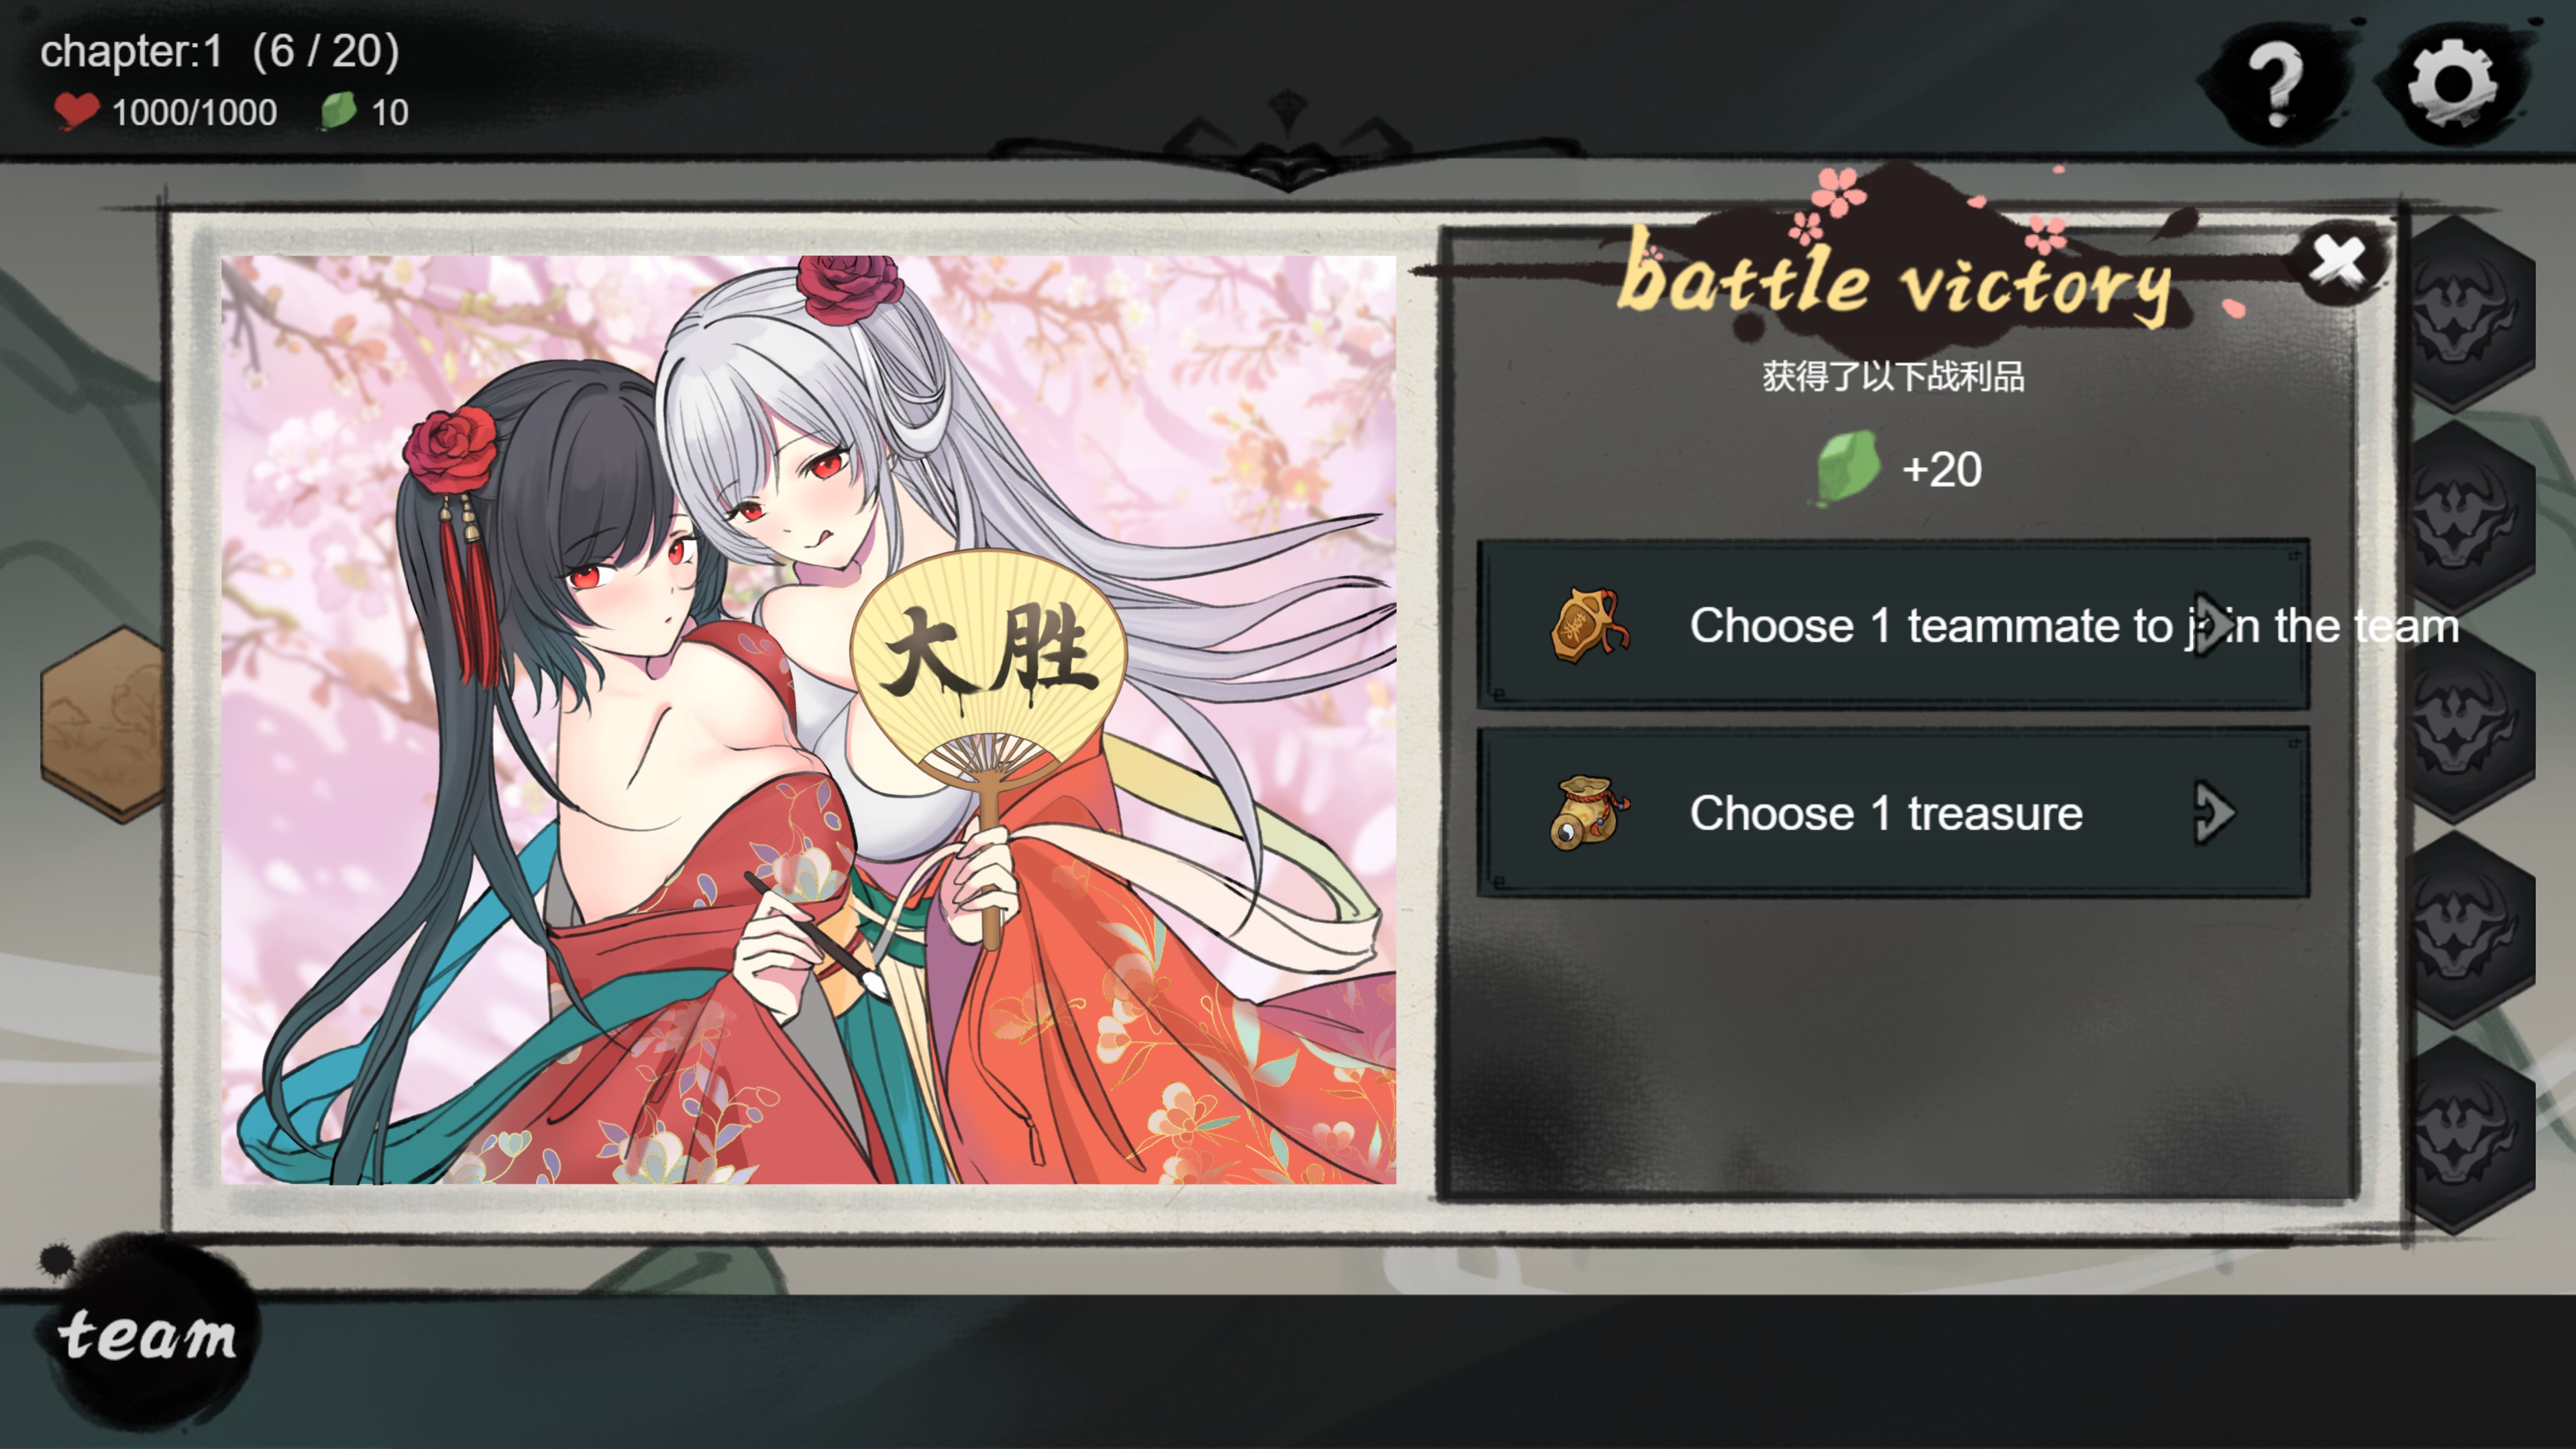Close the battle victory panel
The image size is (2576, 1449).
click(x=2337, y=262)
